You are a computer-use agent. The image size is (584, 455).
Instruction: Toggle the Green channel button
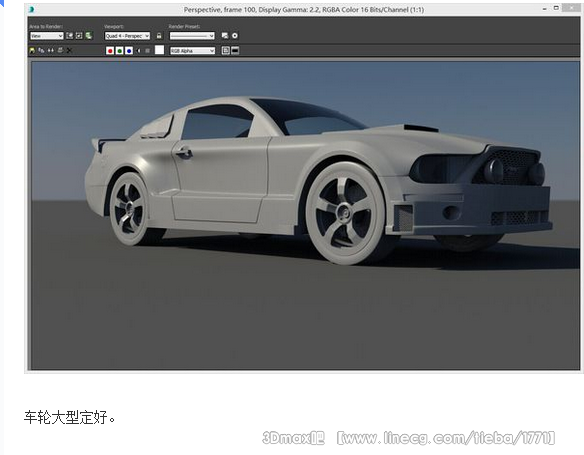click(x=120, y=51)
